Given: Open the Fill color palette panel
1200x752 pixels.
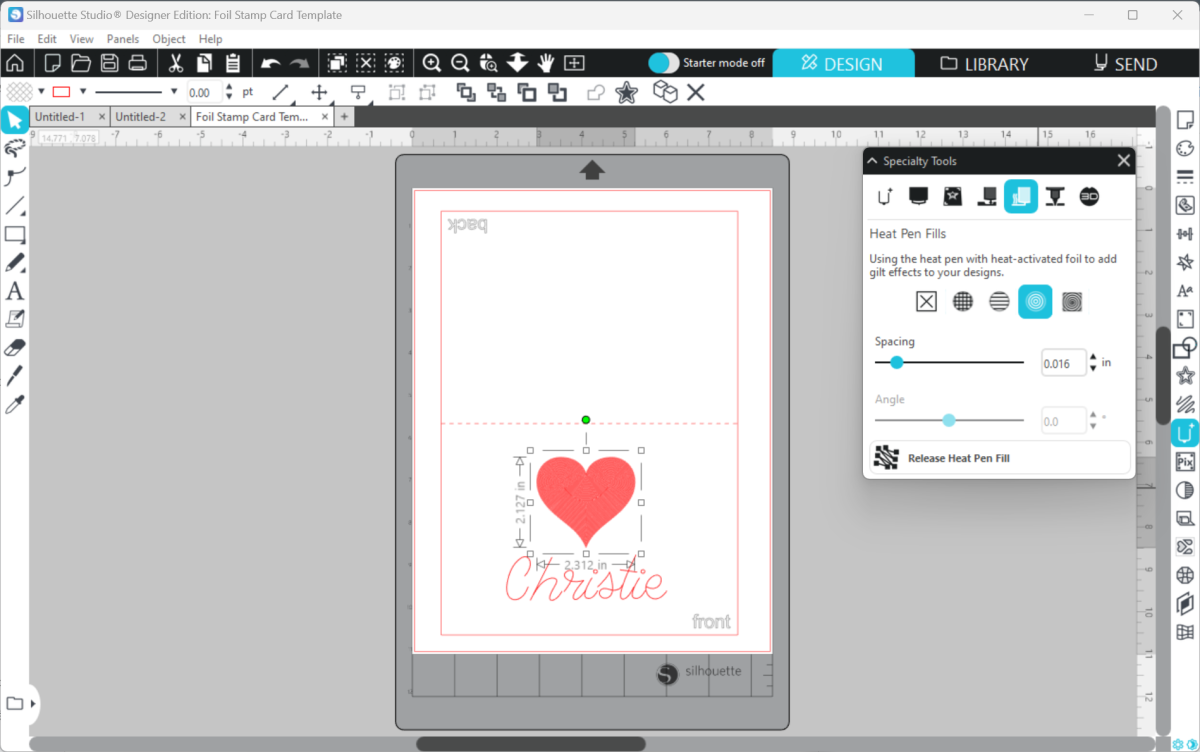Looking at the screenshot, I should pos(1185,149).
